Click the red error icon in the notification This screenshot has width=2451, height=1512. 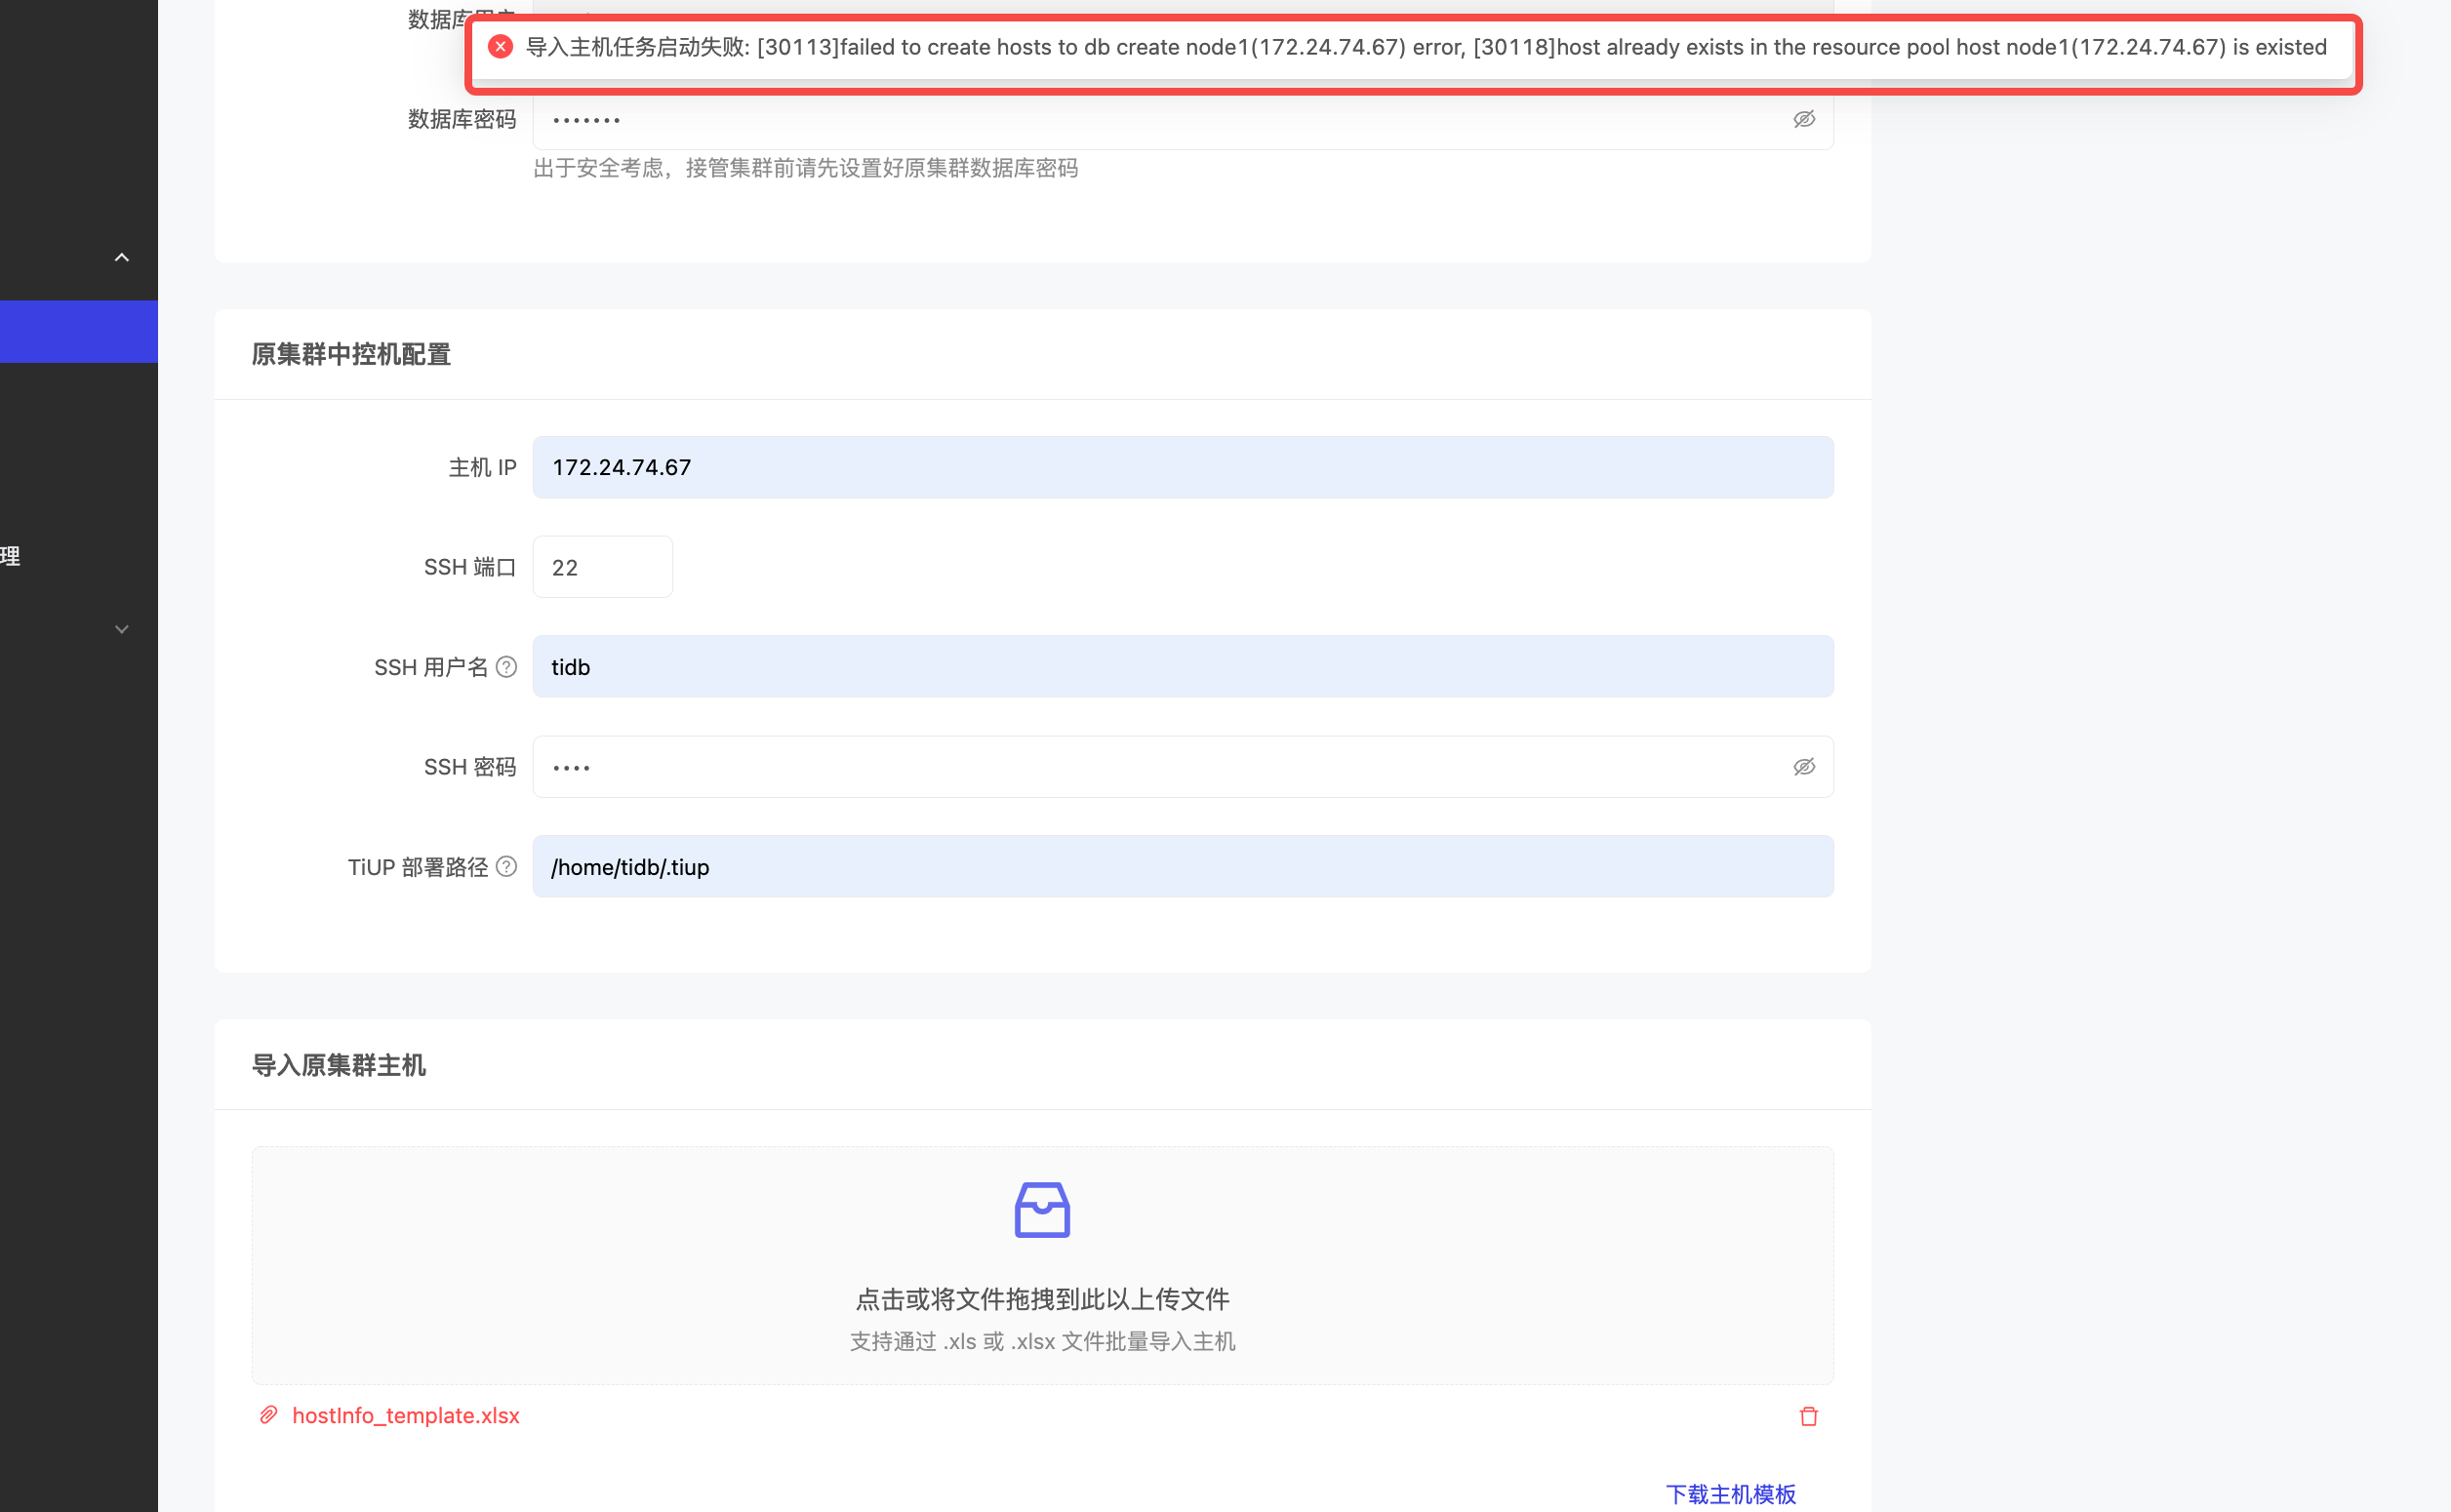(x=500, y=47)
